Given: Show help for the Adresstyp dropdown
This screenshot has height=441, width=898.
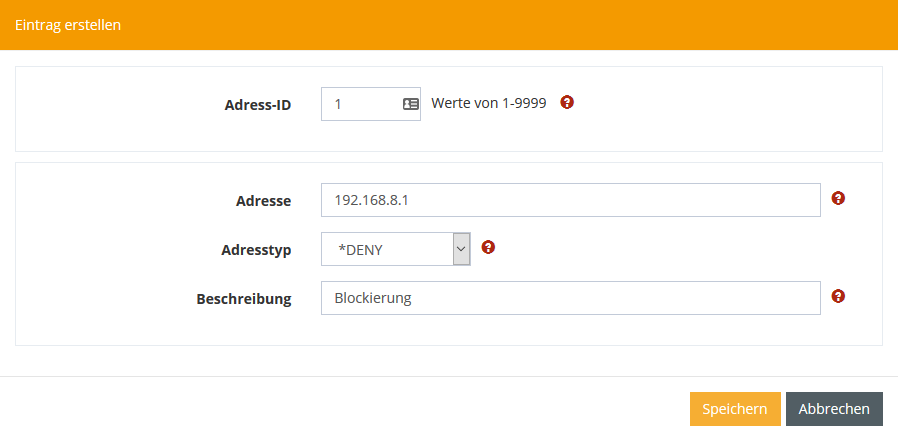Looking at the screenshot, I should pos(488,247).
